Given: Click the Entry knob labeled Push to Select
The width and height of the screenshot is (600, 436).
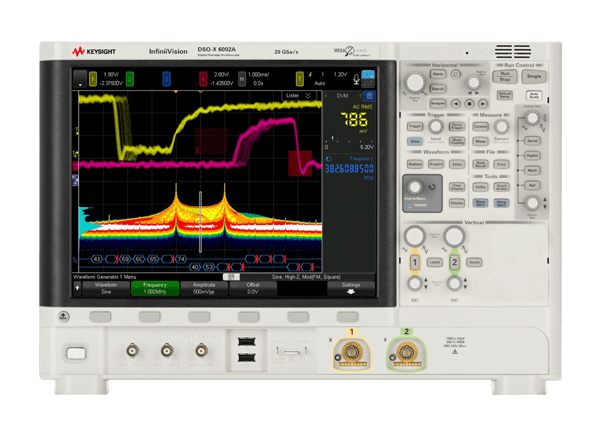Looking at the screenshot, I should coord(415,187).
